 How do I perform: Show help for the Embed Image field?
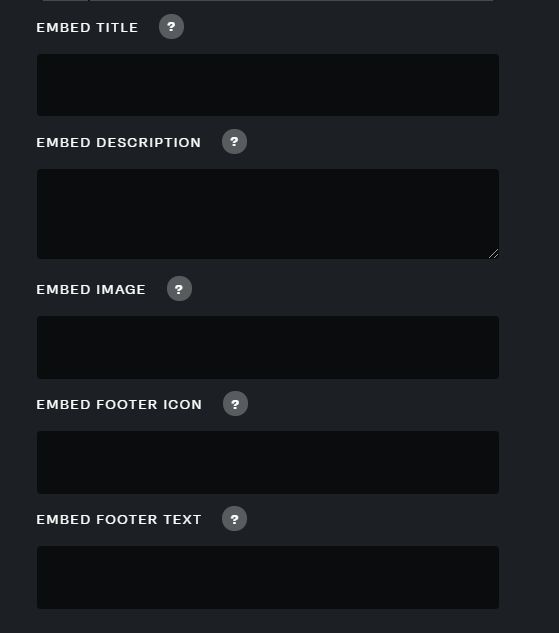tap(179, 289)
